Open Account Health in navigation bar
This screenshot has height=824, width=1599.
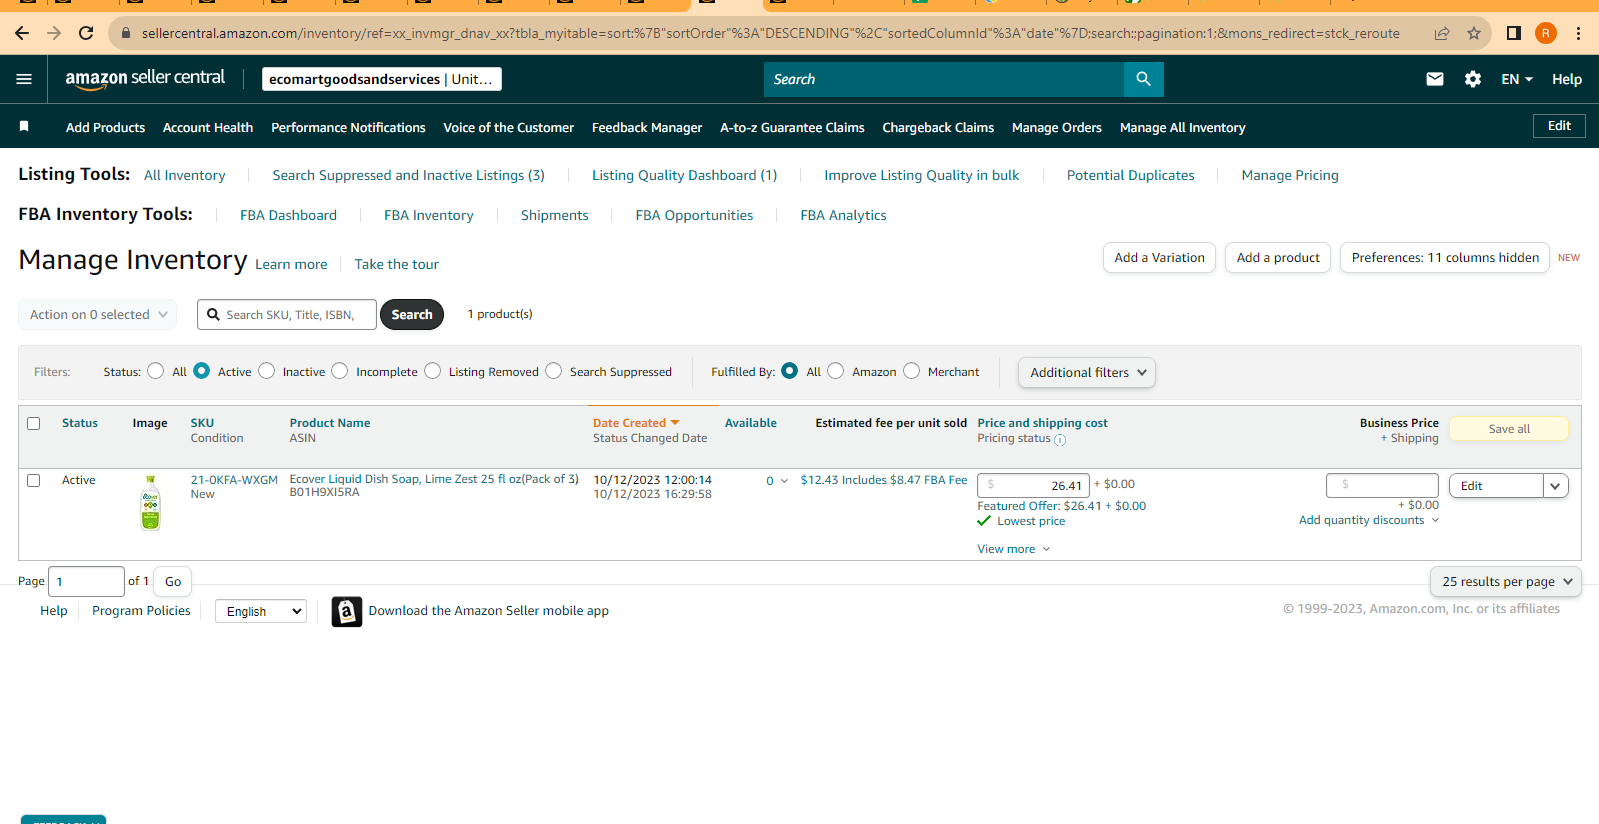tap(208, 127)
